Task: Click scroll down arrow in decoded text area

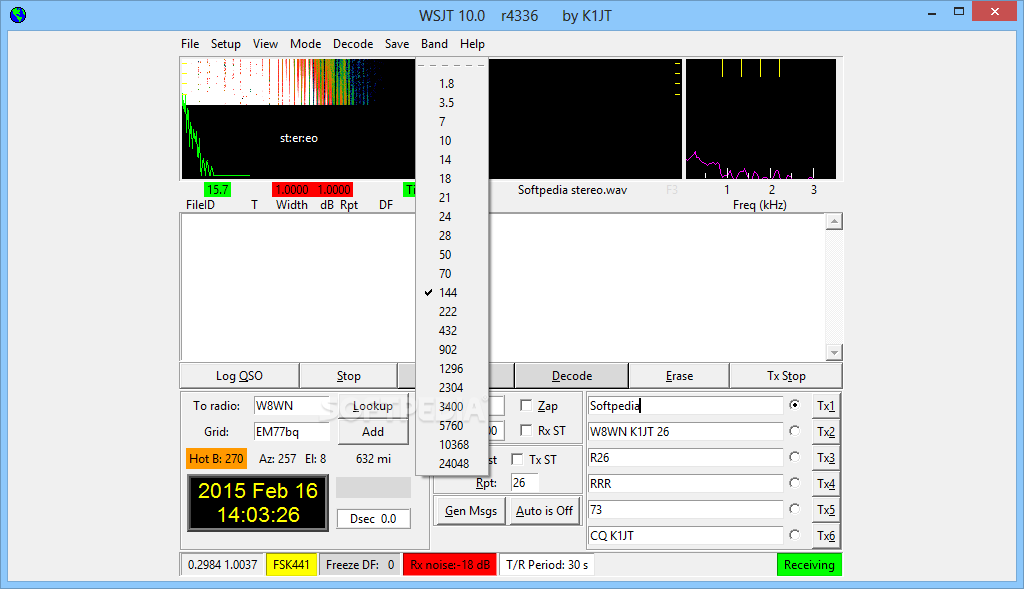Action: [834, 352]
